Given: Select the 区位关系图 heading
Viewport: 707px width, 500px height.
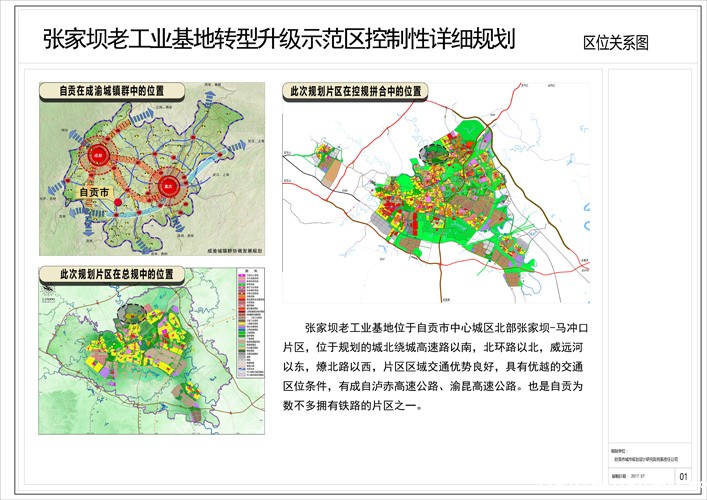Looking at the screenshot, I should pyautogui.click(x=616, y=43).
